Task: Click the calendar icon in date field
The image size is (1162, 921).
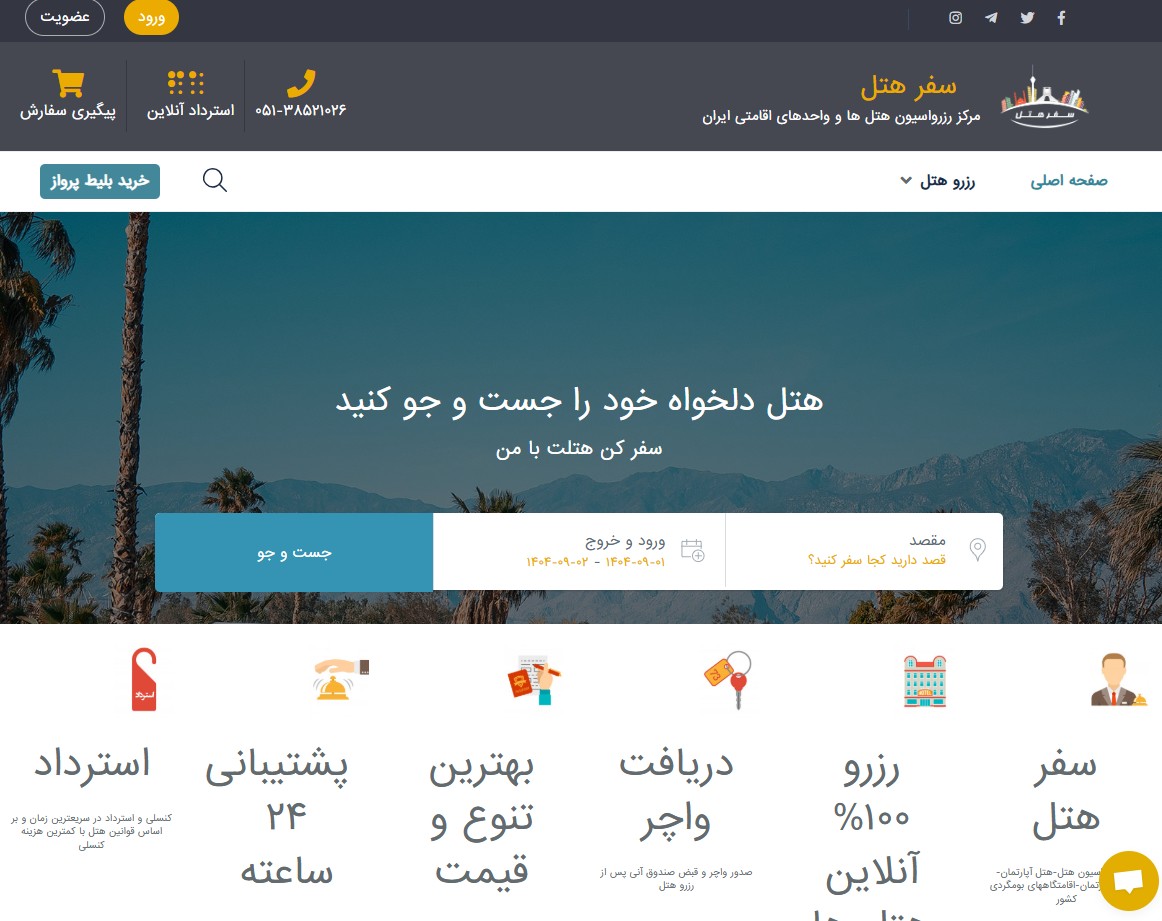Action: click(x=692, y=551)
